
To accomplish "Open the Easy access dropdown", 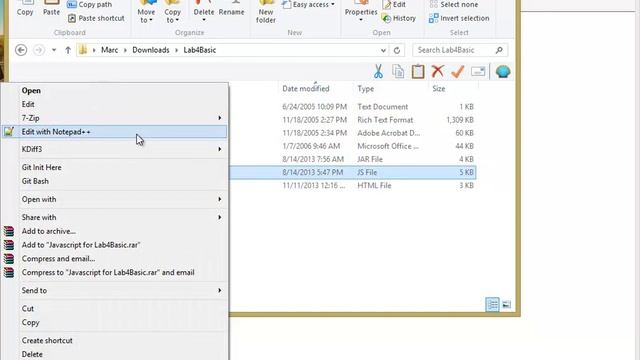I will [308, 4].
